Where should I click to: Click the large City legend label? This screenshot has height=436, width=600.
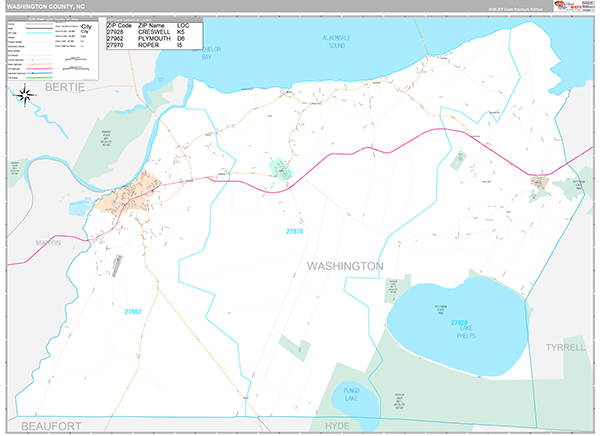click(x=86, y=27)
